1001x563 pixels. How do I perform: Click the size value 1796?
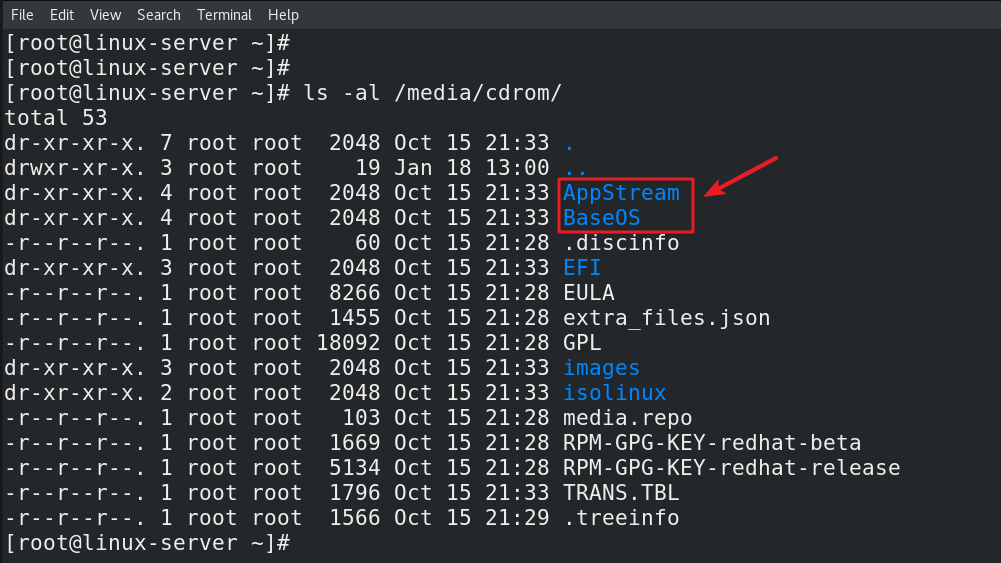click(x=355, y=493)
